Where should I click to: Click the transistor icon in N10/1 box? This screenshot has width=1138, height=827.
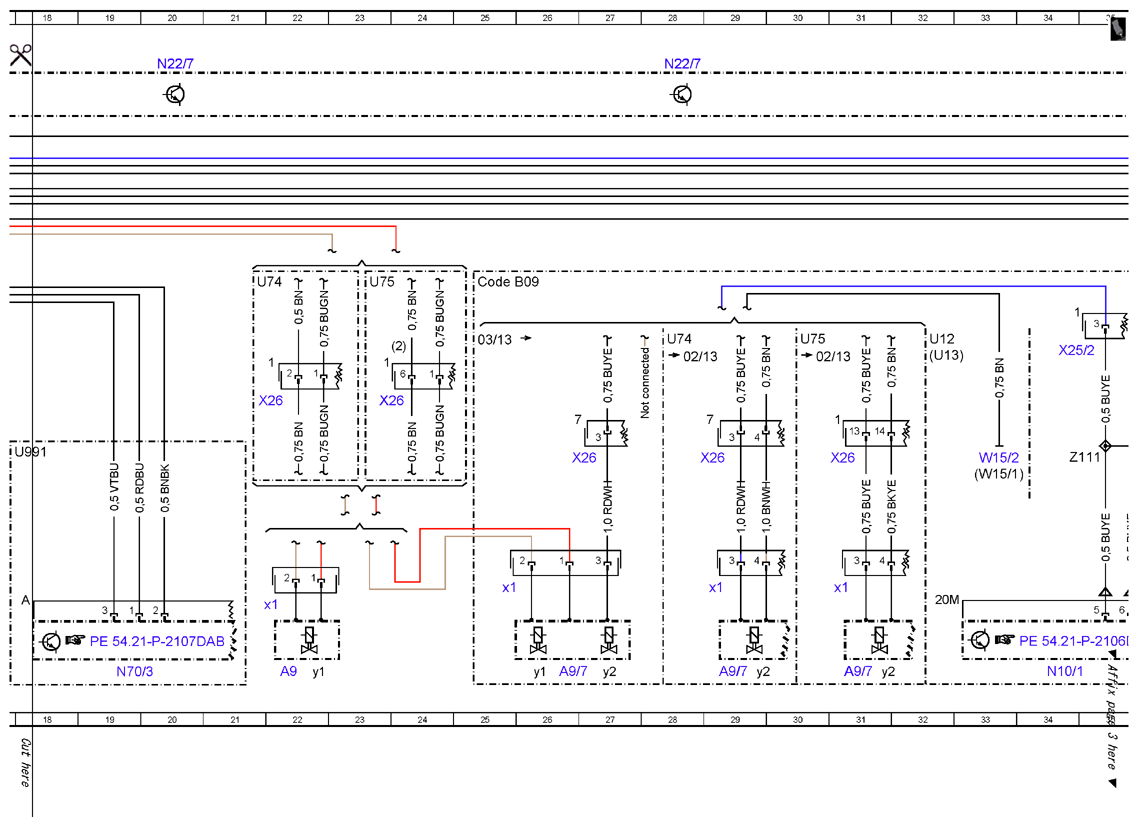[x=980, y=640]
